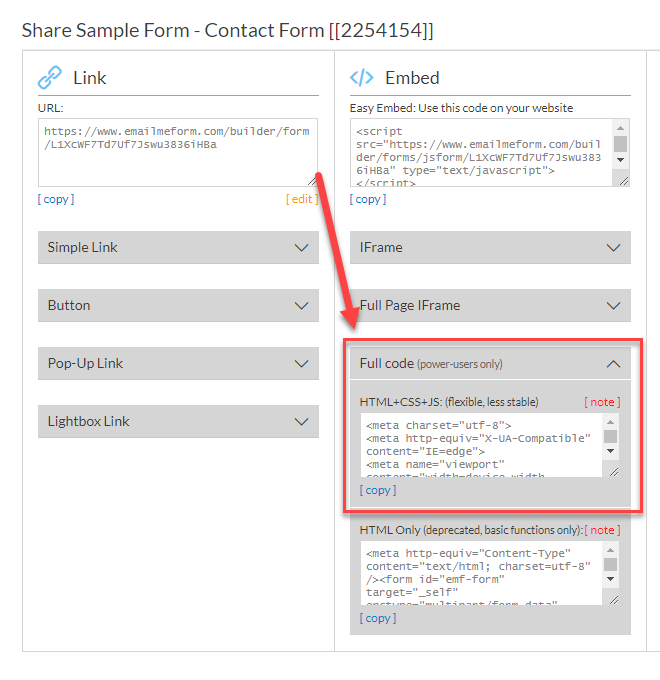Click scroll down arrow in HTML Only box
Viewport: 660px width, 680px height.
tap(611, 579)
